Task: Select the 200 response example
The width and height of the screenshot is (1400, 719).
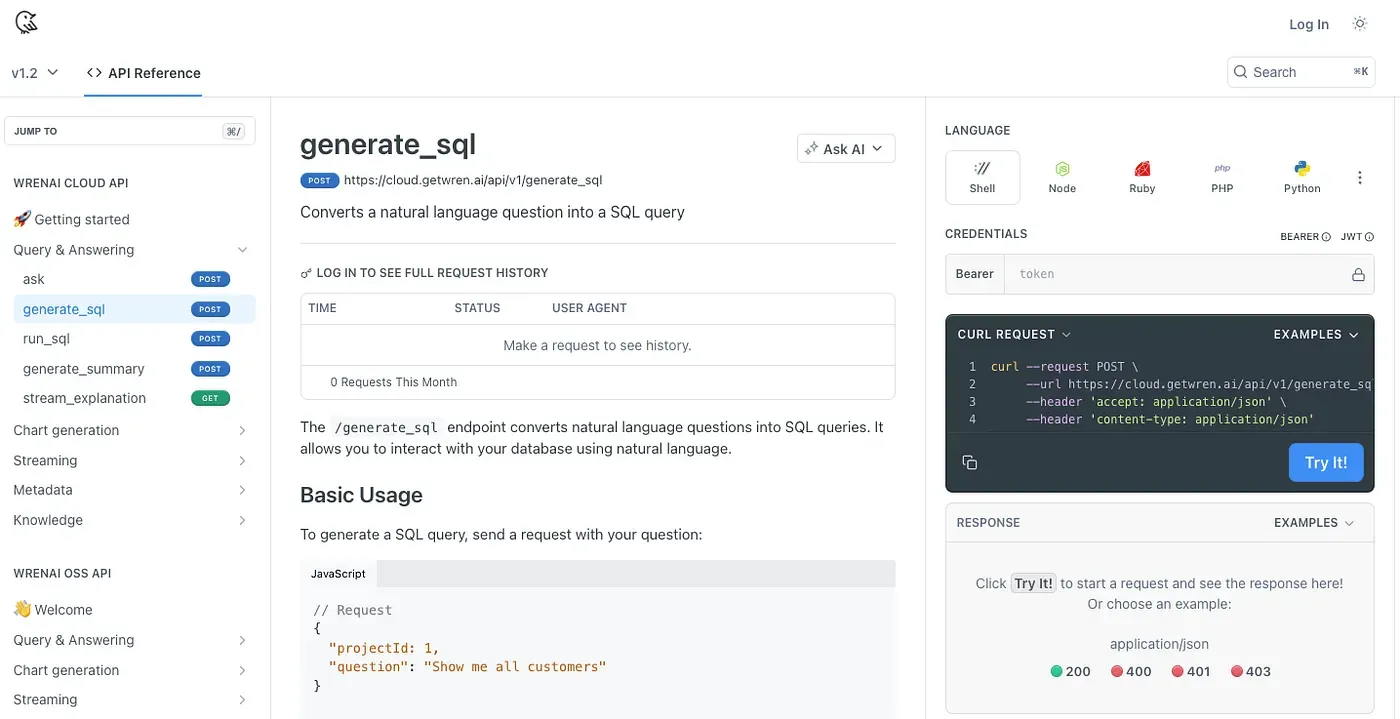Action: [x=1070, y=672]
